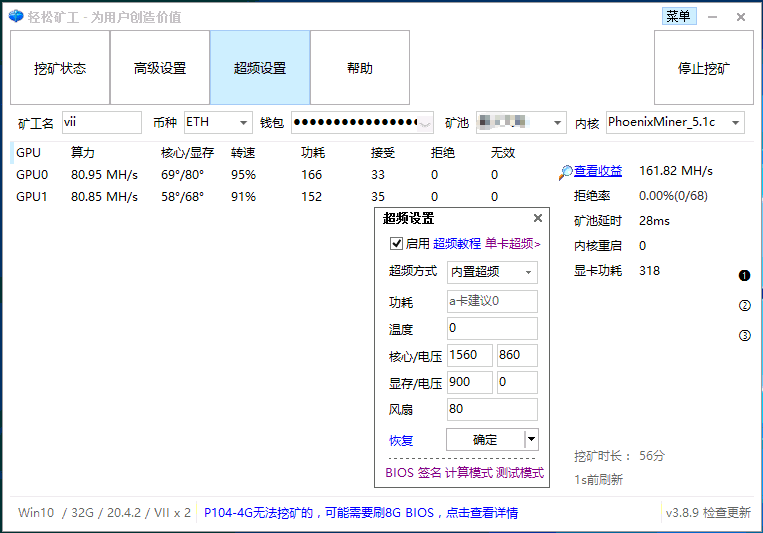Expand the 矿池 pool dropdown

(x=558, y=123)
